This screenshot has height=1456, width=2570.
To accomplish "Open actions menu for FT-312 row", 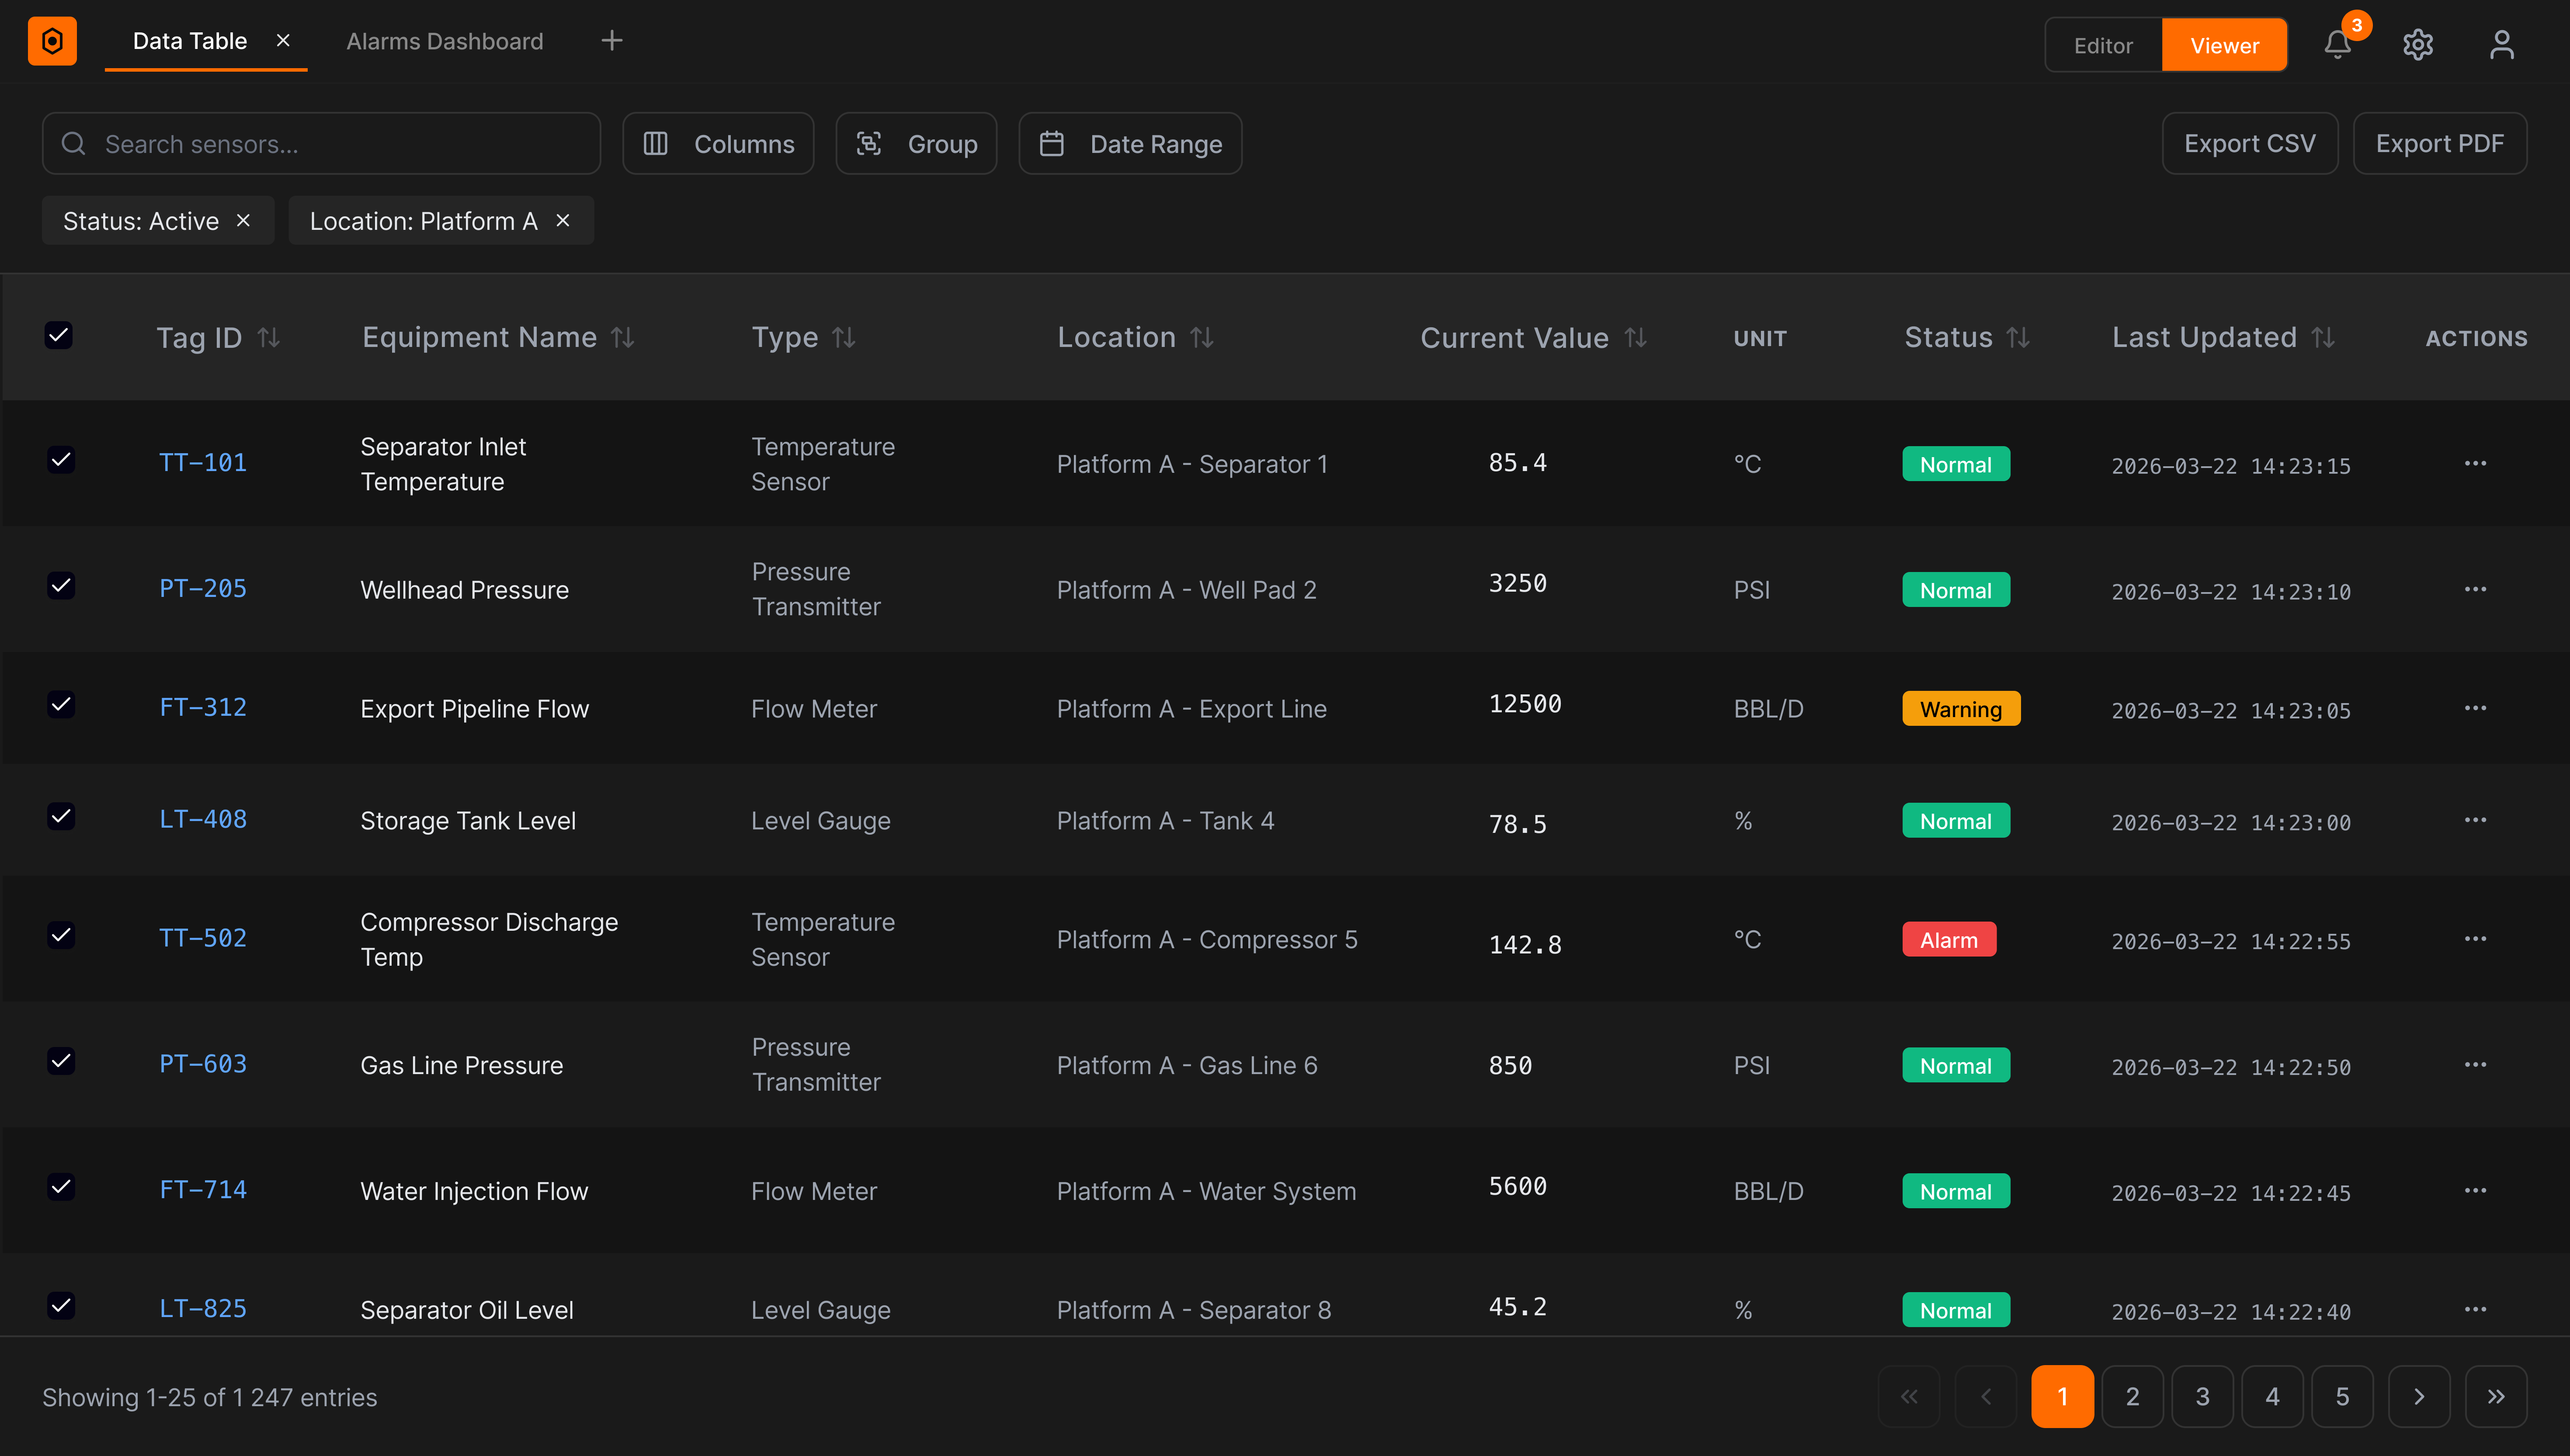I will pyautogui.click(x=2475, y=708).
